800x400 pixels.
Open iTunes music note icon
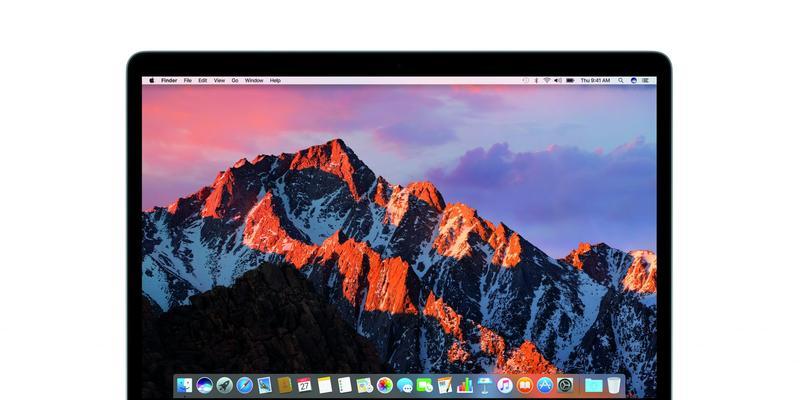pos(505,385)
